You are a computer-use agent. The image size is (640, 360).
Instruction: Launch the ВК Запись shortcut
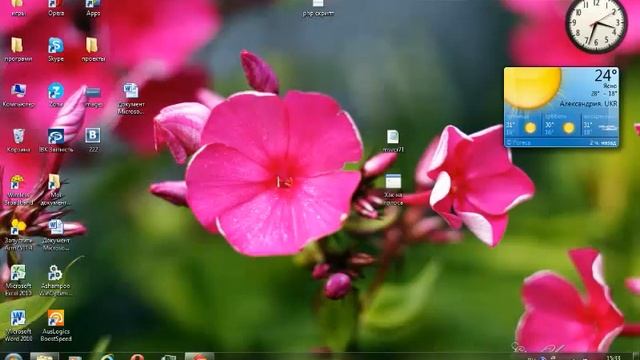(x=56, y=140)
